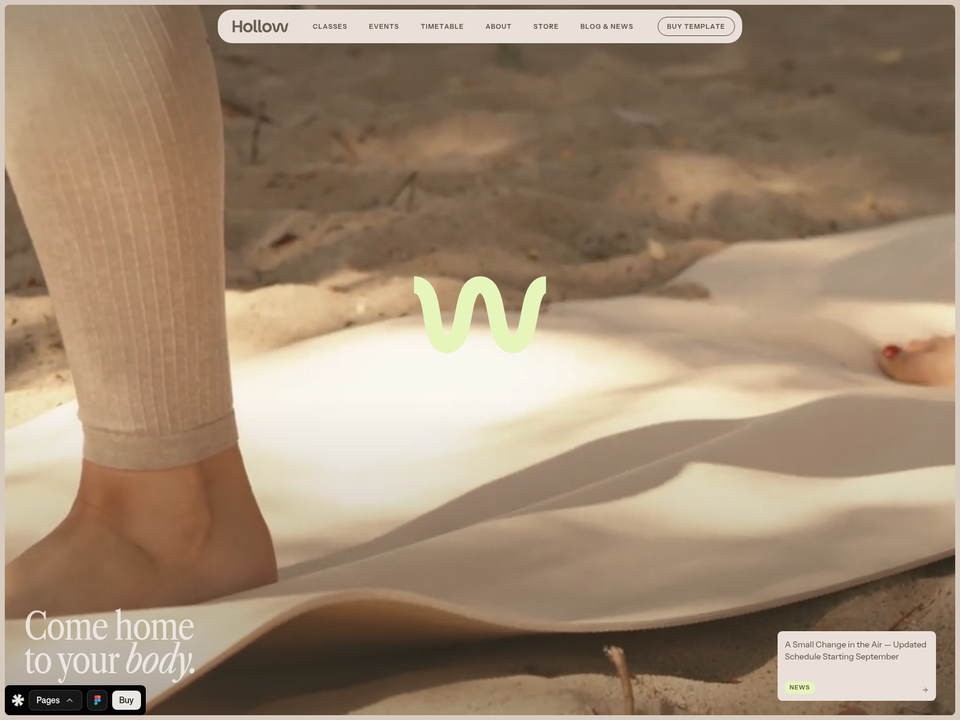Open the Figma icon button

97,700
